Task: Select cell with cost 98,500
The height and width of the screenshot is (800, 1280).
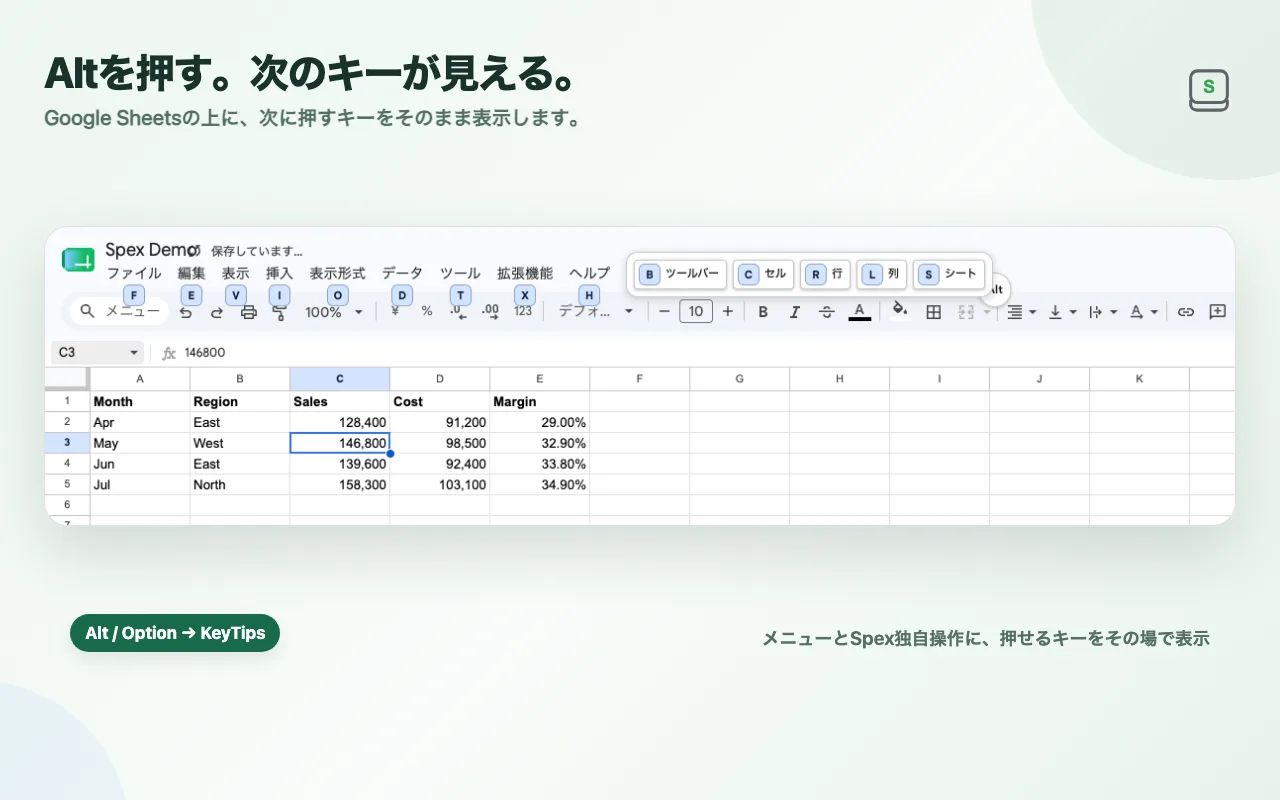Action: [x=440, y=443]
